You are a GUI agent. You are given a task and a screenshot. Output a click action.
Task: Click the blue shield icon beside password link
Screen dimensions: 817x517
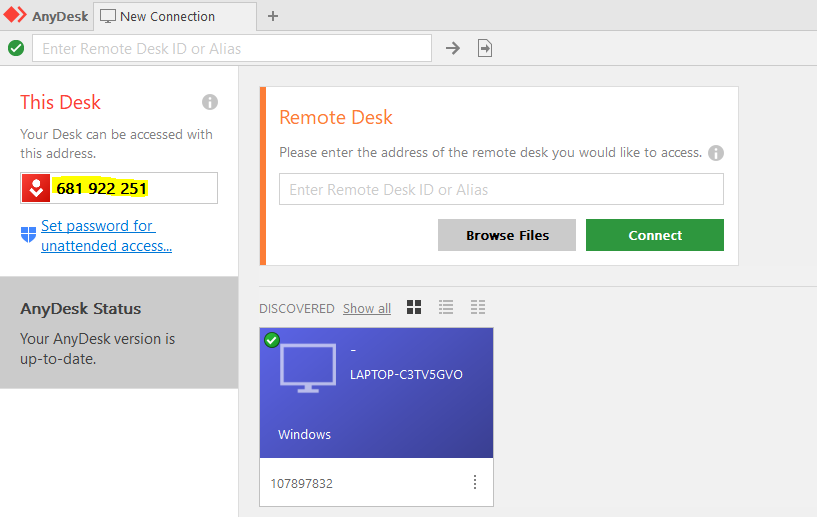pos(28,235)
